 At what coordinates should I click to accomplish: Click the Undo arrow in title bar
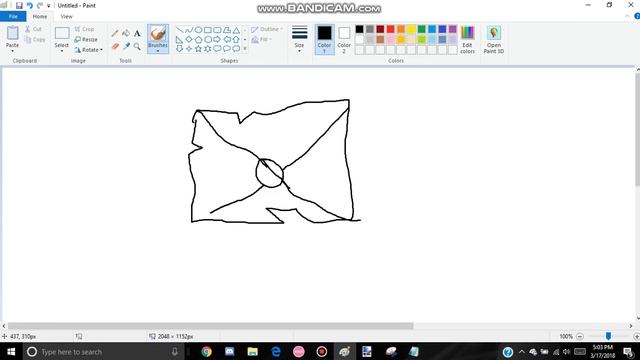pyautogui.click(x=29, y=6)
